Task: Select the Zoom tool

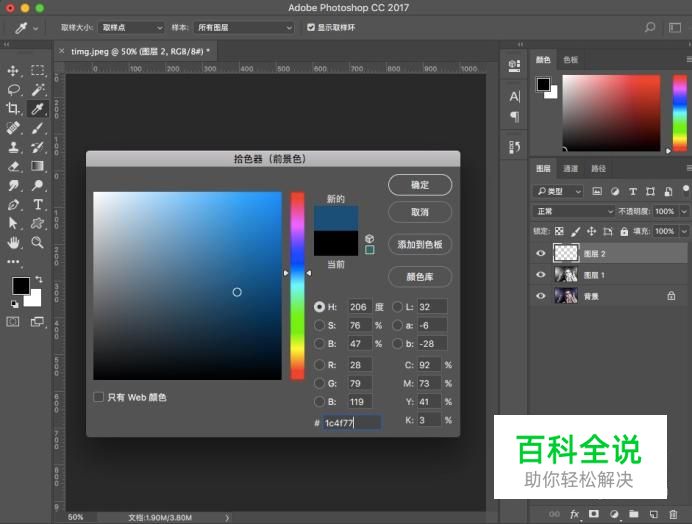Action: point(38,242)
